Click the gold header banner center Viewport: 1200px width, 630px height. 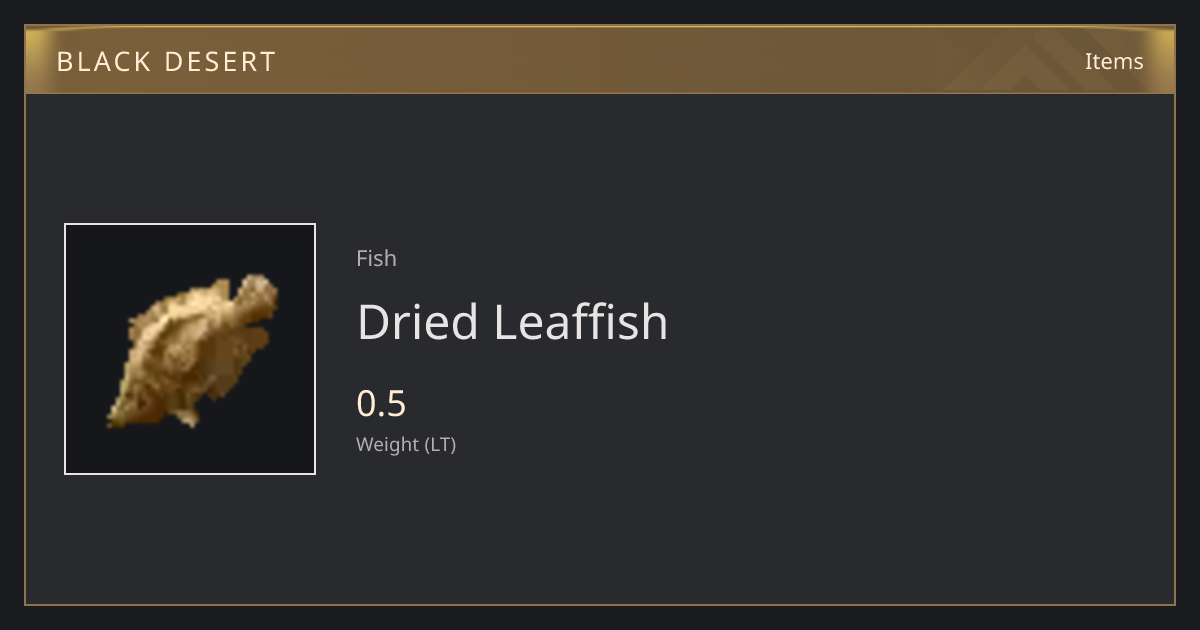point(600,60)
